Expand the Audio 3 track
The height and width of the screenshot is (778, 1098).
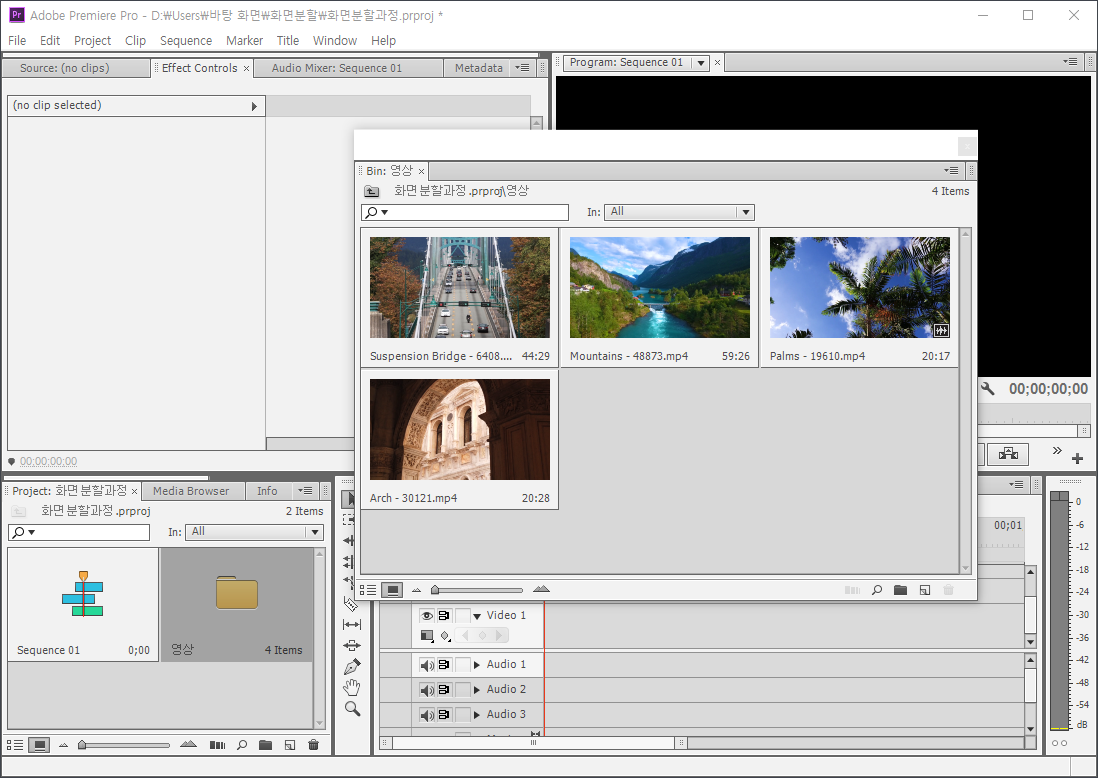click(x=477, y=715)
